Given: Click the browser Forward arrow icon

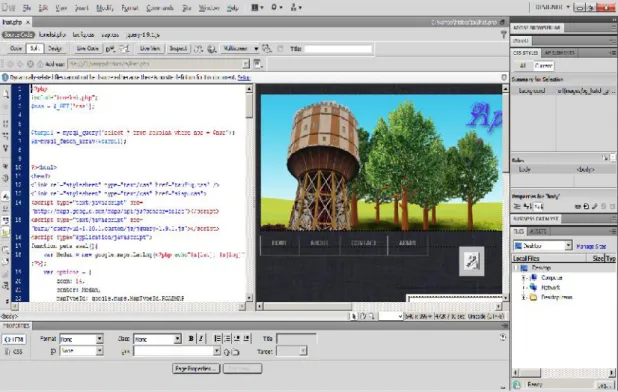Looking at the screenshot, I should [20, 64].
